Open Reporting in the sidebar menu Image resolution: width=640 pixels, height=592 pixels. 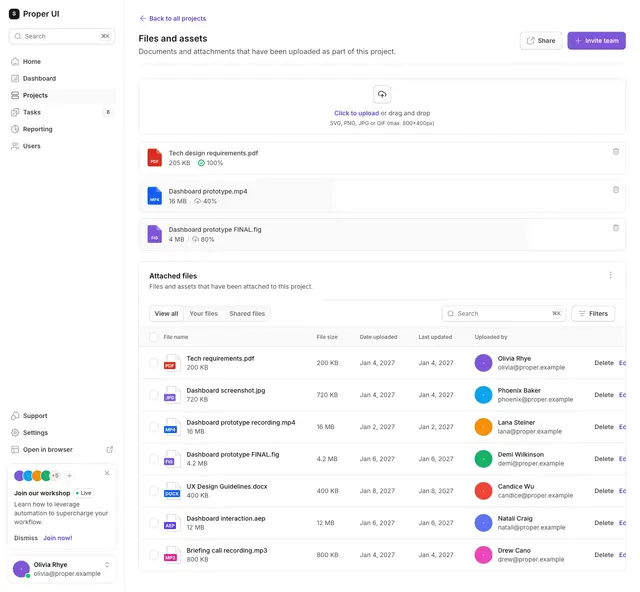62,129
